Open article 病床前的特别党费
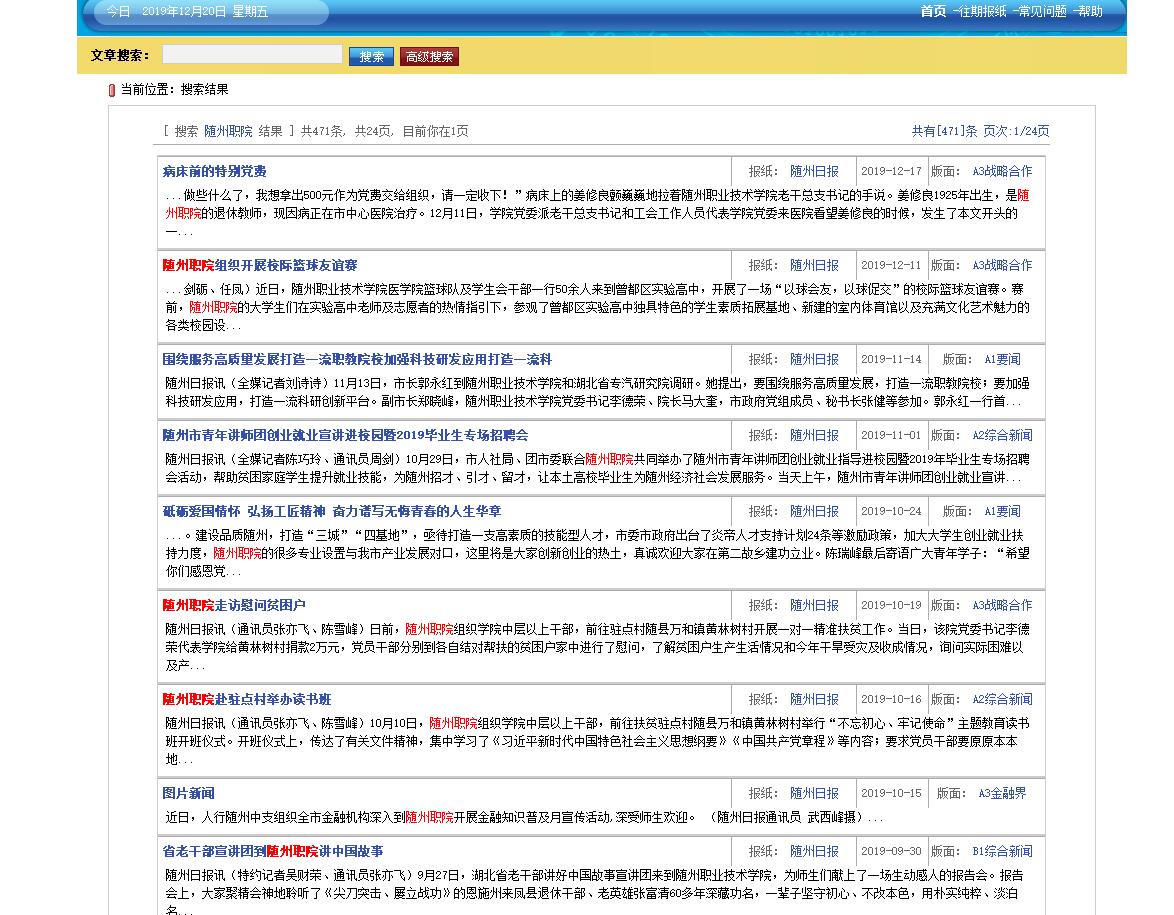This screenshot has width=1174, height=915. coord(214,172)
